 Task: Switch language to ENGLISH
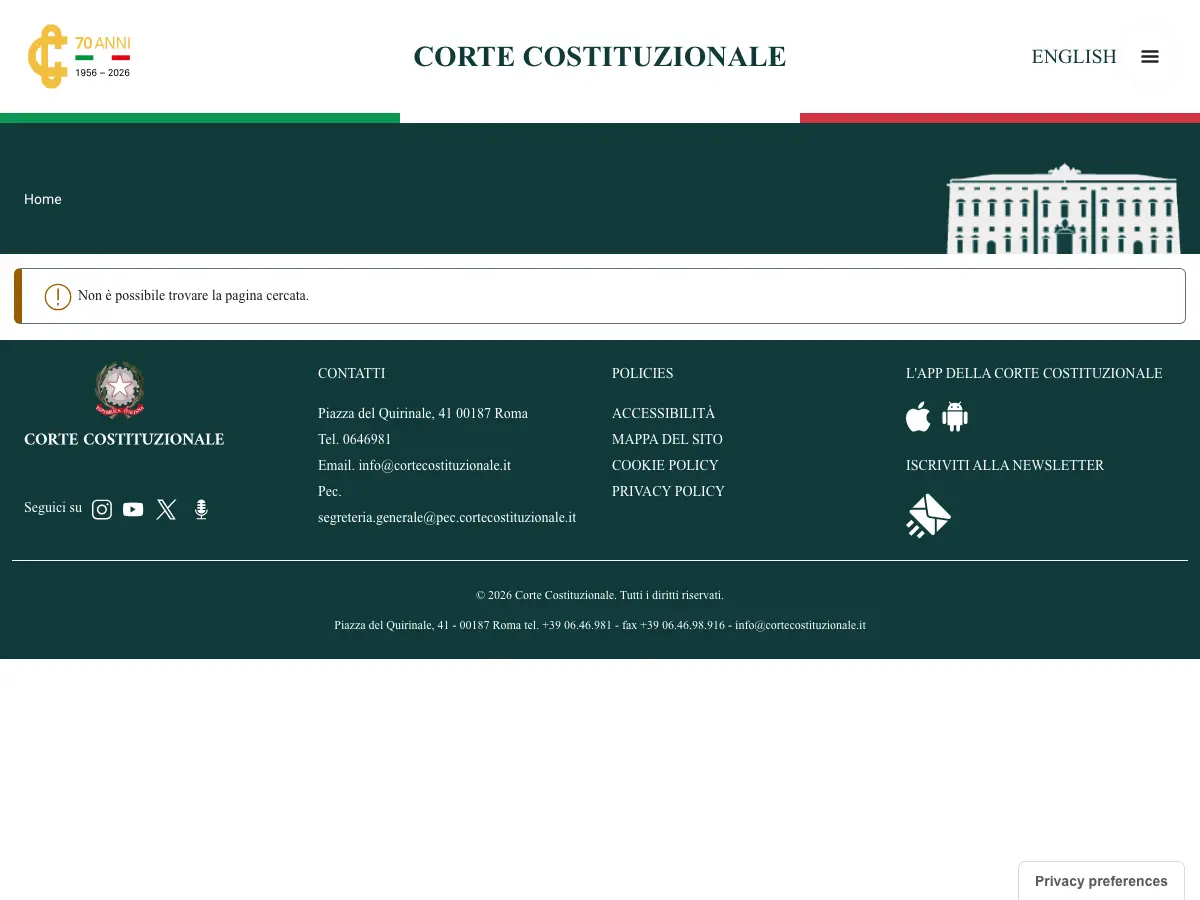click(1074, 57)
